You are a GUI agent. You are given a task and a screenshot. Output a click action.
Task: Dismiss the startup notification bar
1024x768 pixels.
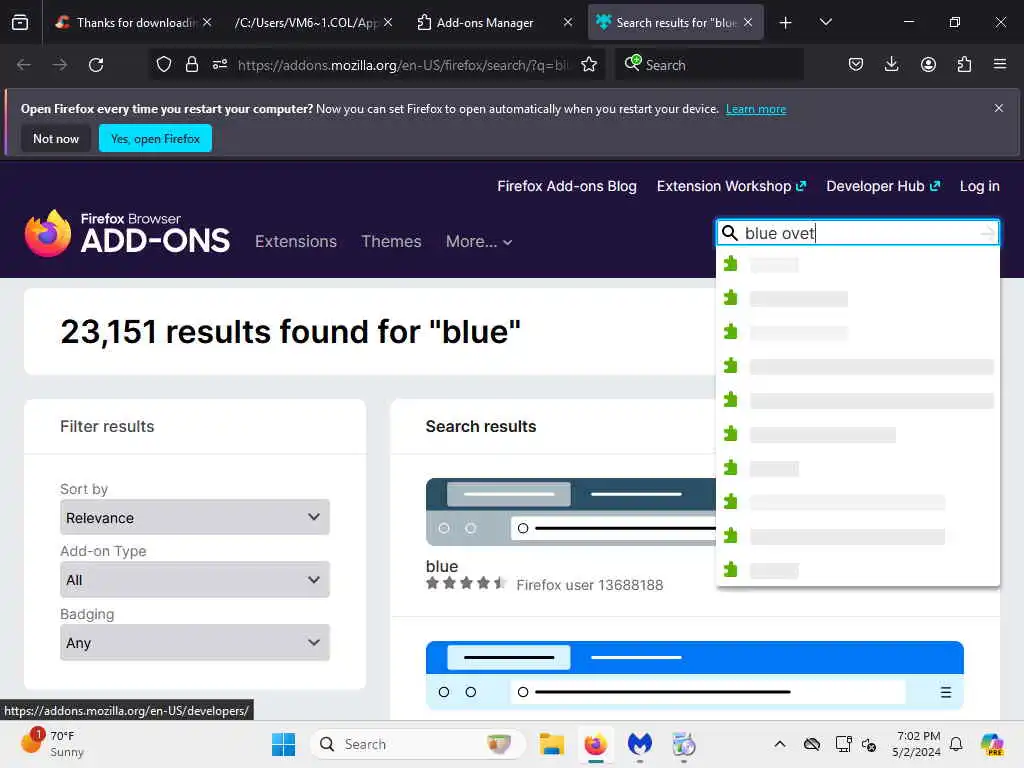coord(999,108)
